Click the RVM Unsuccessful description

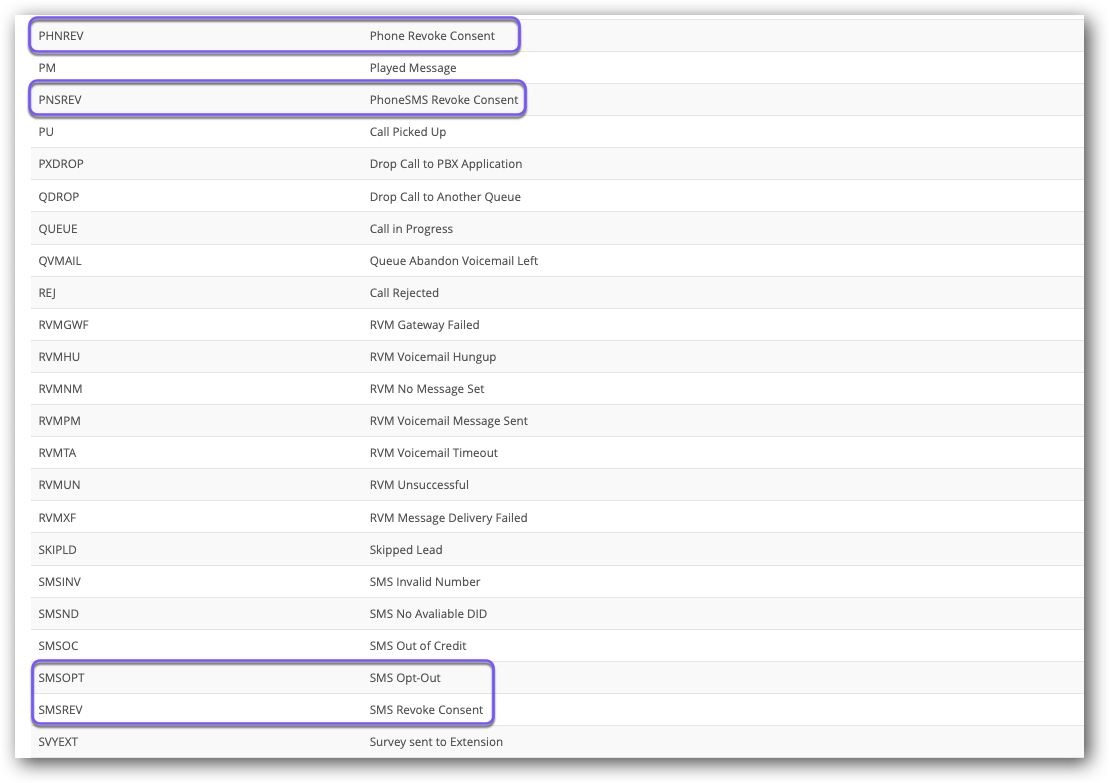point(419,485)
